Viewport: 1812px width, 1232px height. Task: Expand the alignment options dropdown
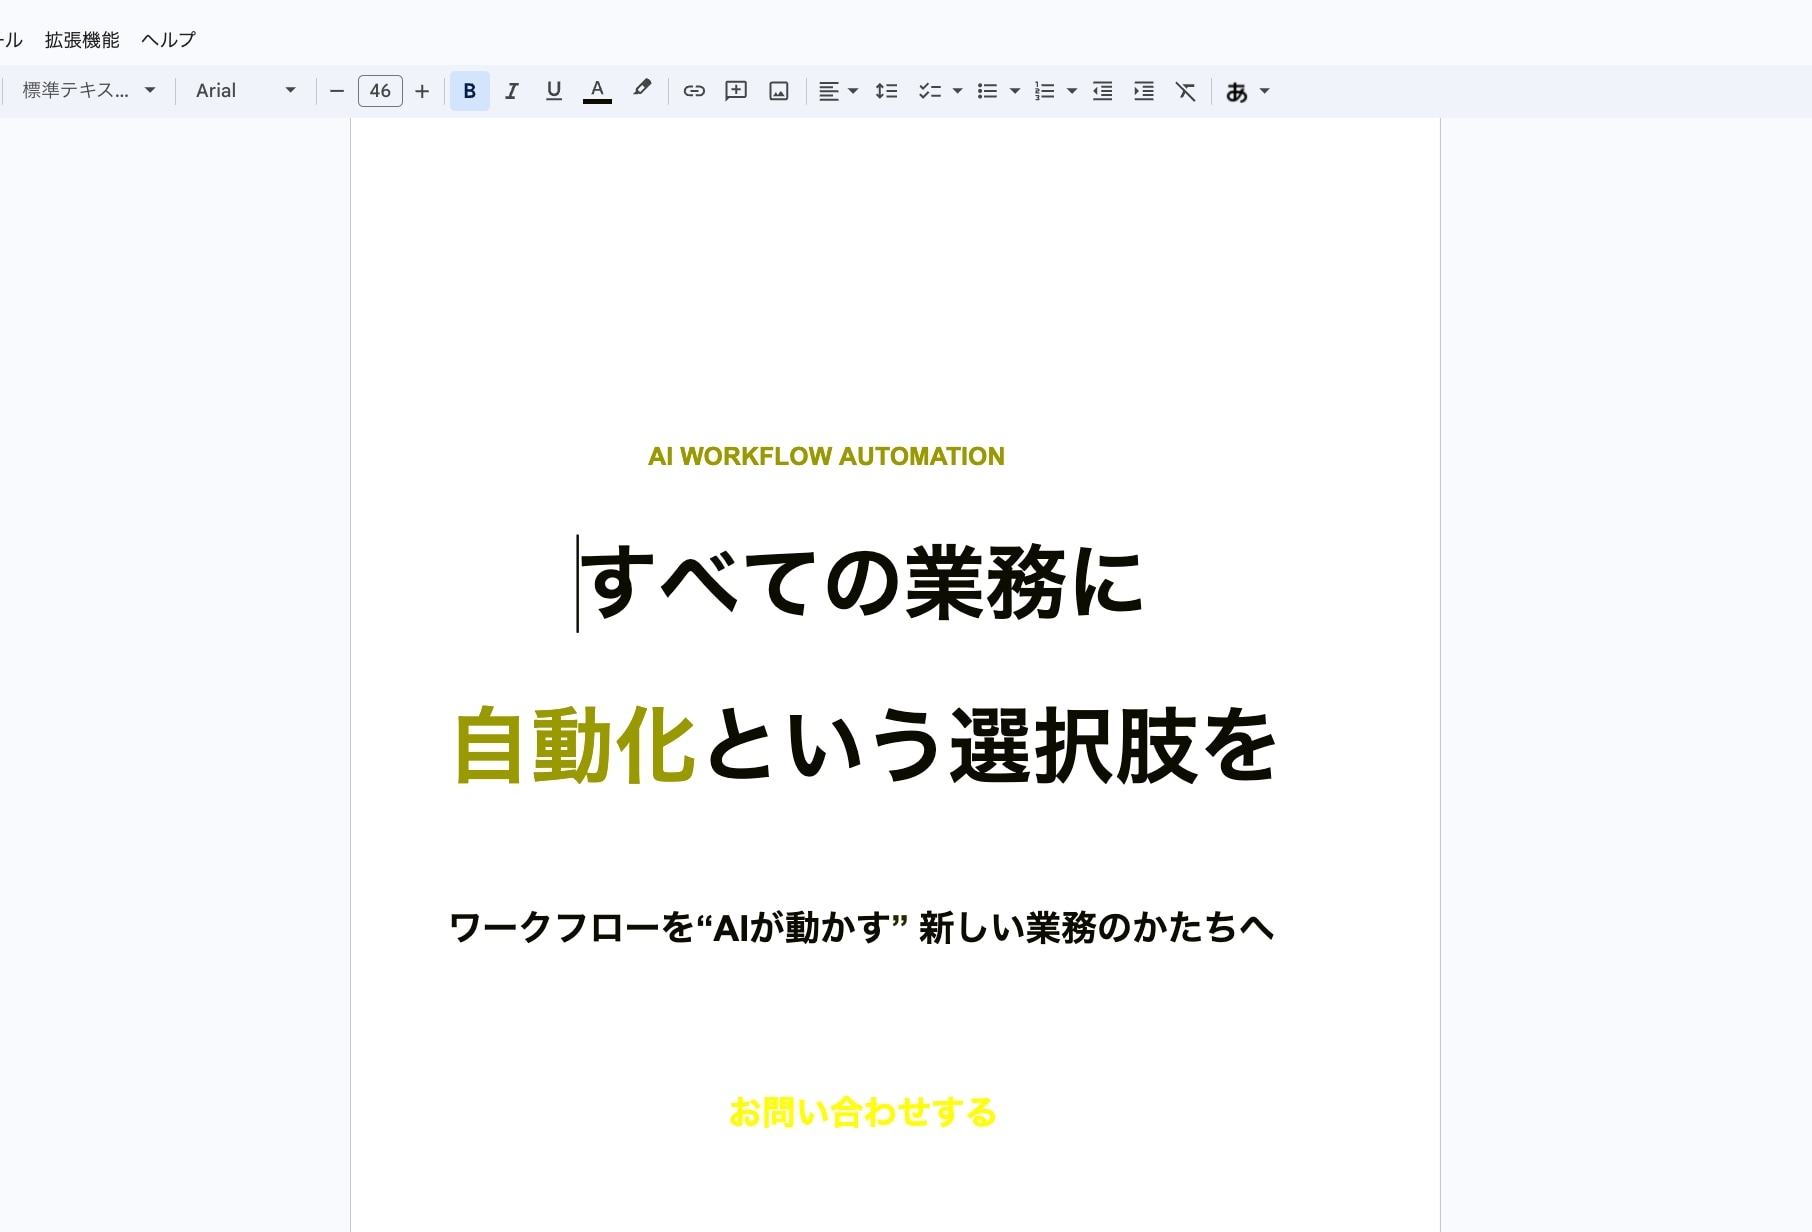pos(851,91)
